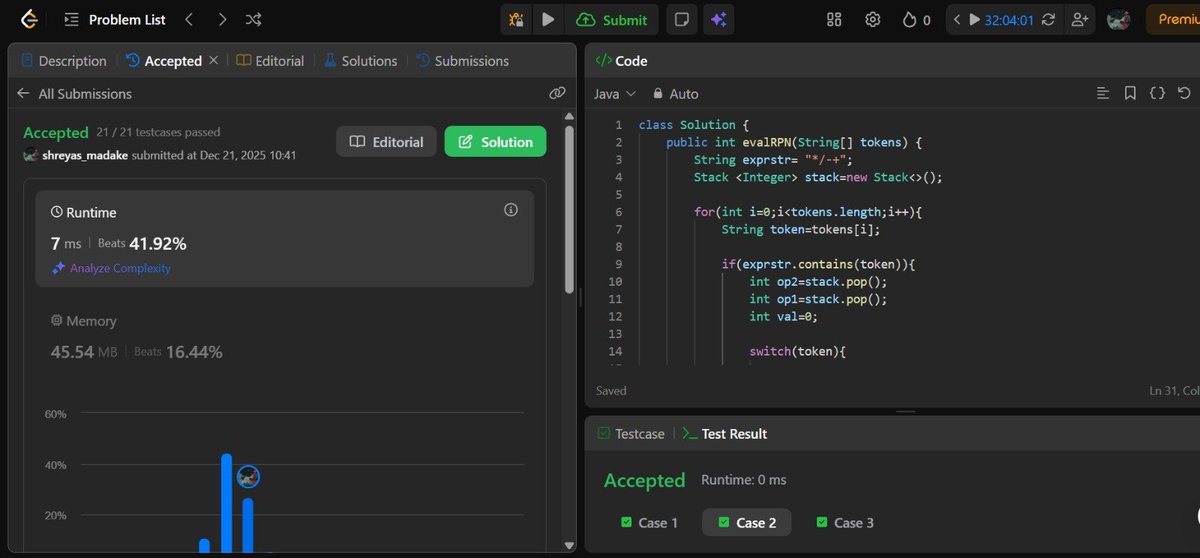Reset the timer with refresh icon
This screenshot has width=1200, height=558.
coord(1048,19)
